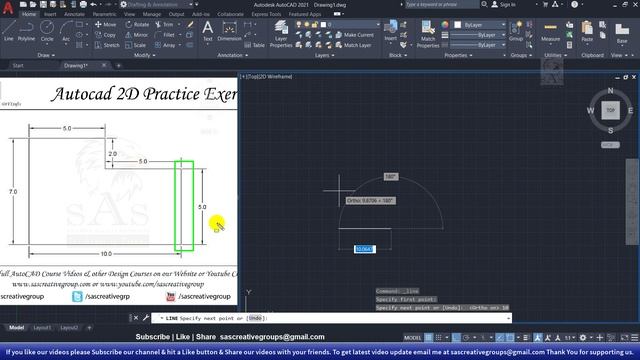Click the Fillet tool
The height and width of the screenshot is (360, 640).
click(x=165, y=35)
